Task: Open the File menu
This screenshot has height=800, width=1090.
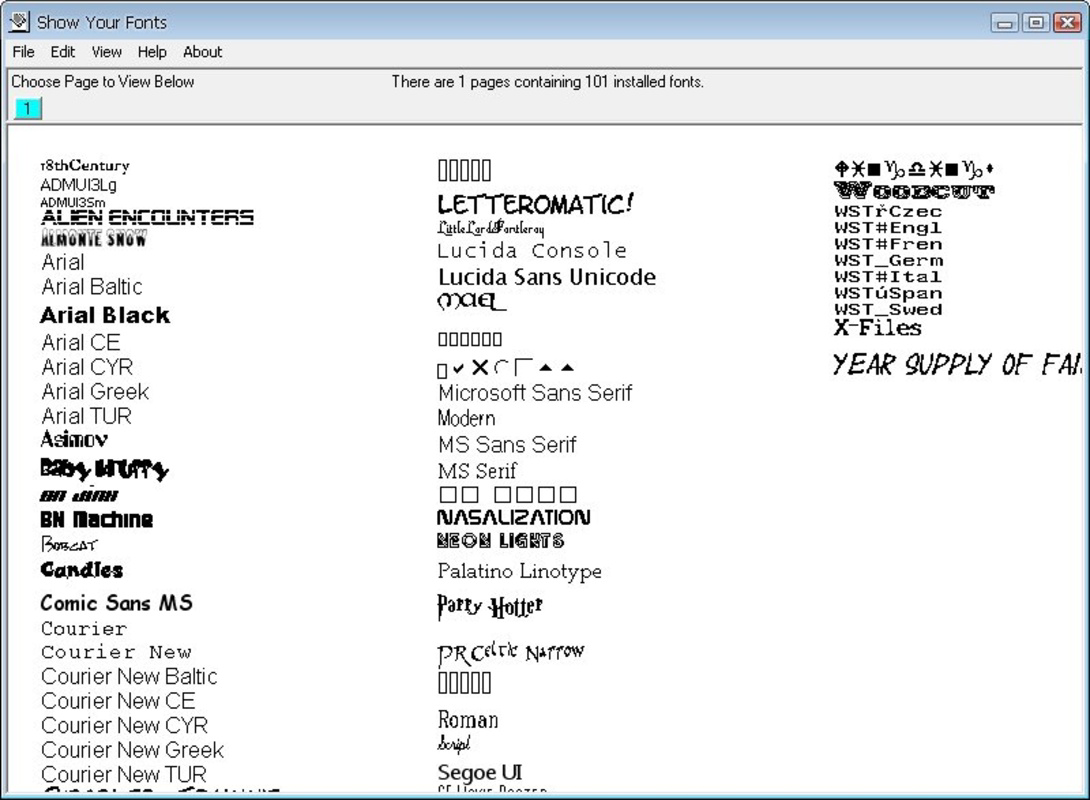Action: tap(23, 52)
